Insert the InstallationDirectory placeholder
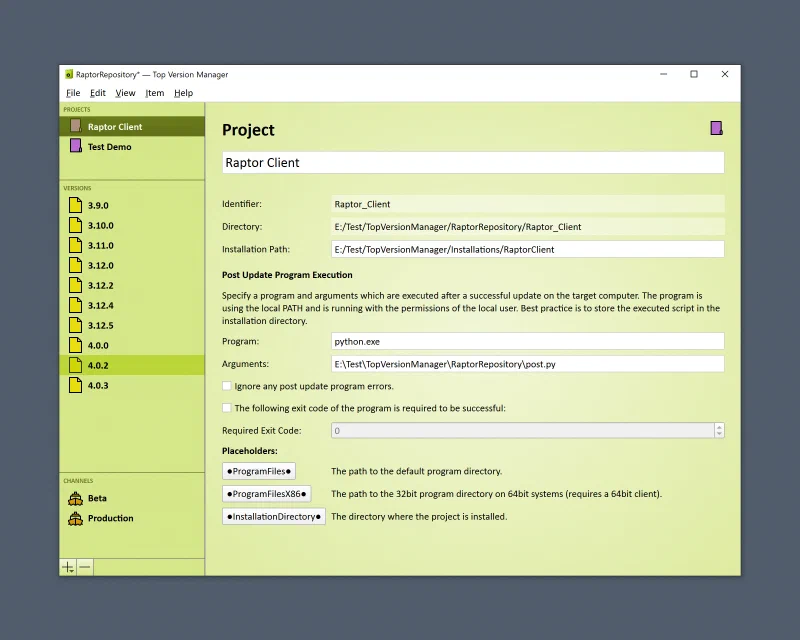This screenshot has width=800, height=640. pos(273,516)
